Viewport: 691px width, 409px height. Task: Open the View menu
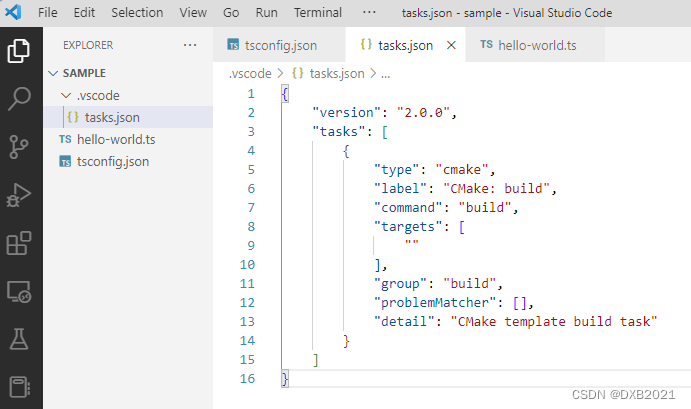point(193,12)
